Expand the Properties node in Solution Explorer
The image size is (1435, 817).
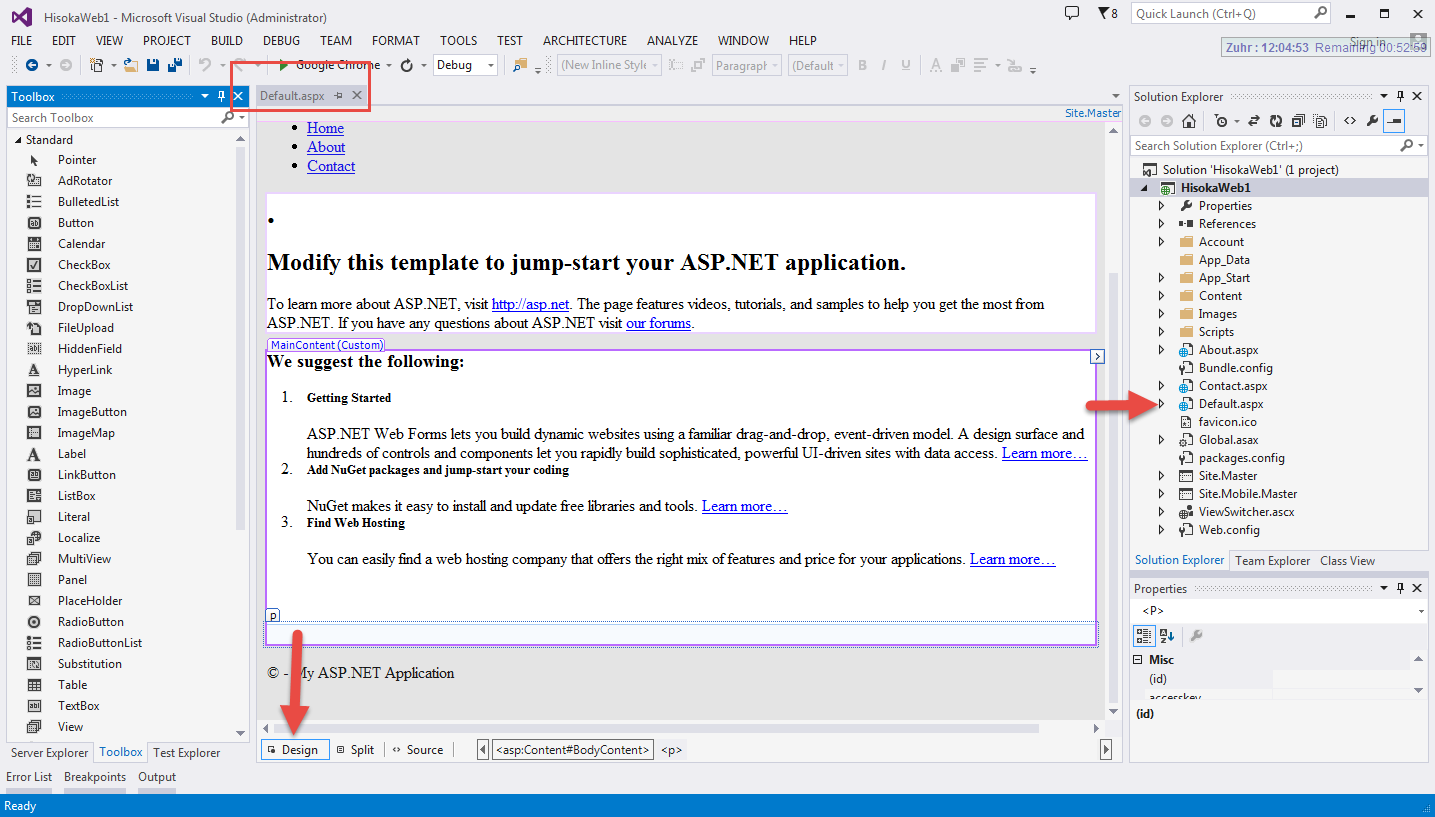(1161, 205)
